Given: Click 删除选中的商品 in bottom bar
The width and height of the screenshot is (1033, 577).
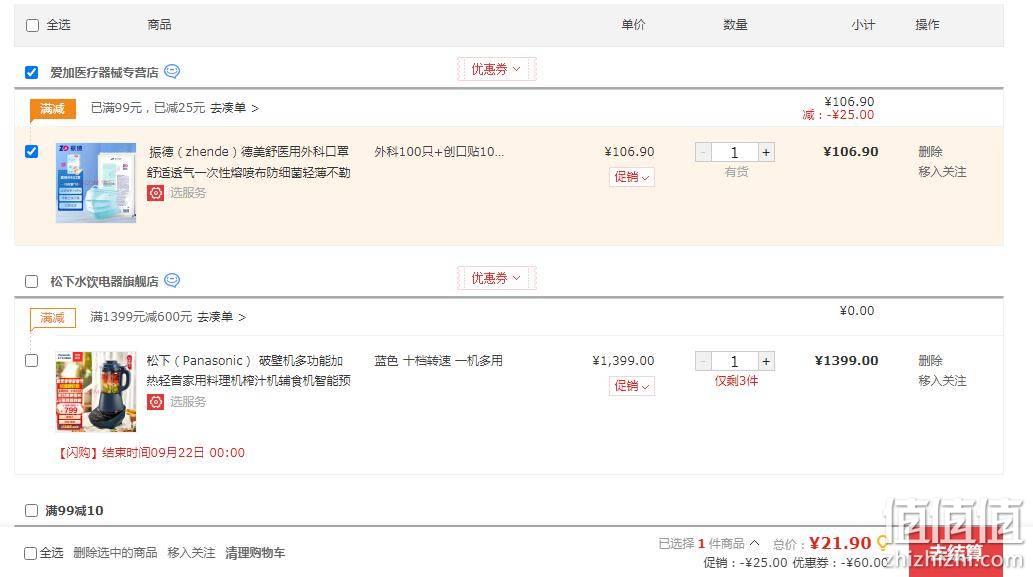Looking at the screenshot, I should (115, 553).
